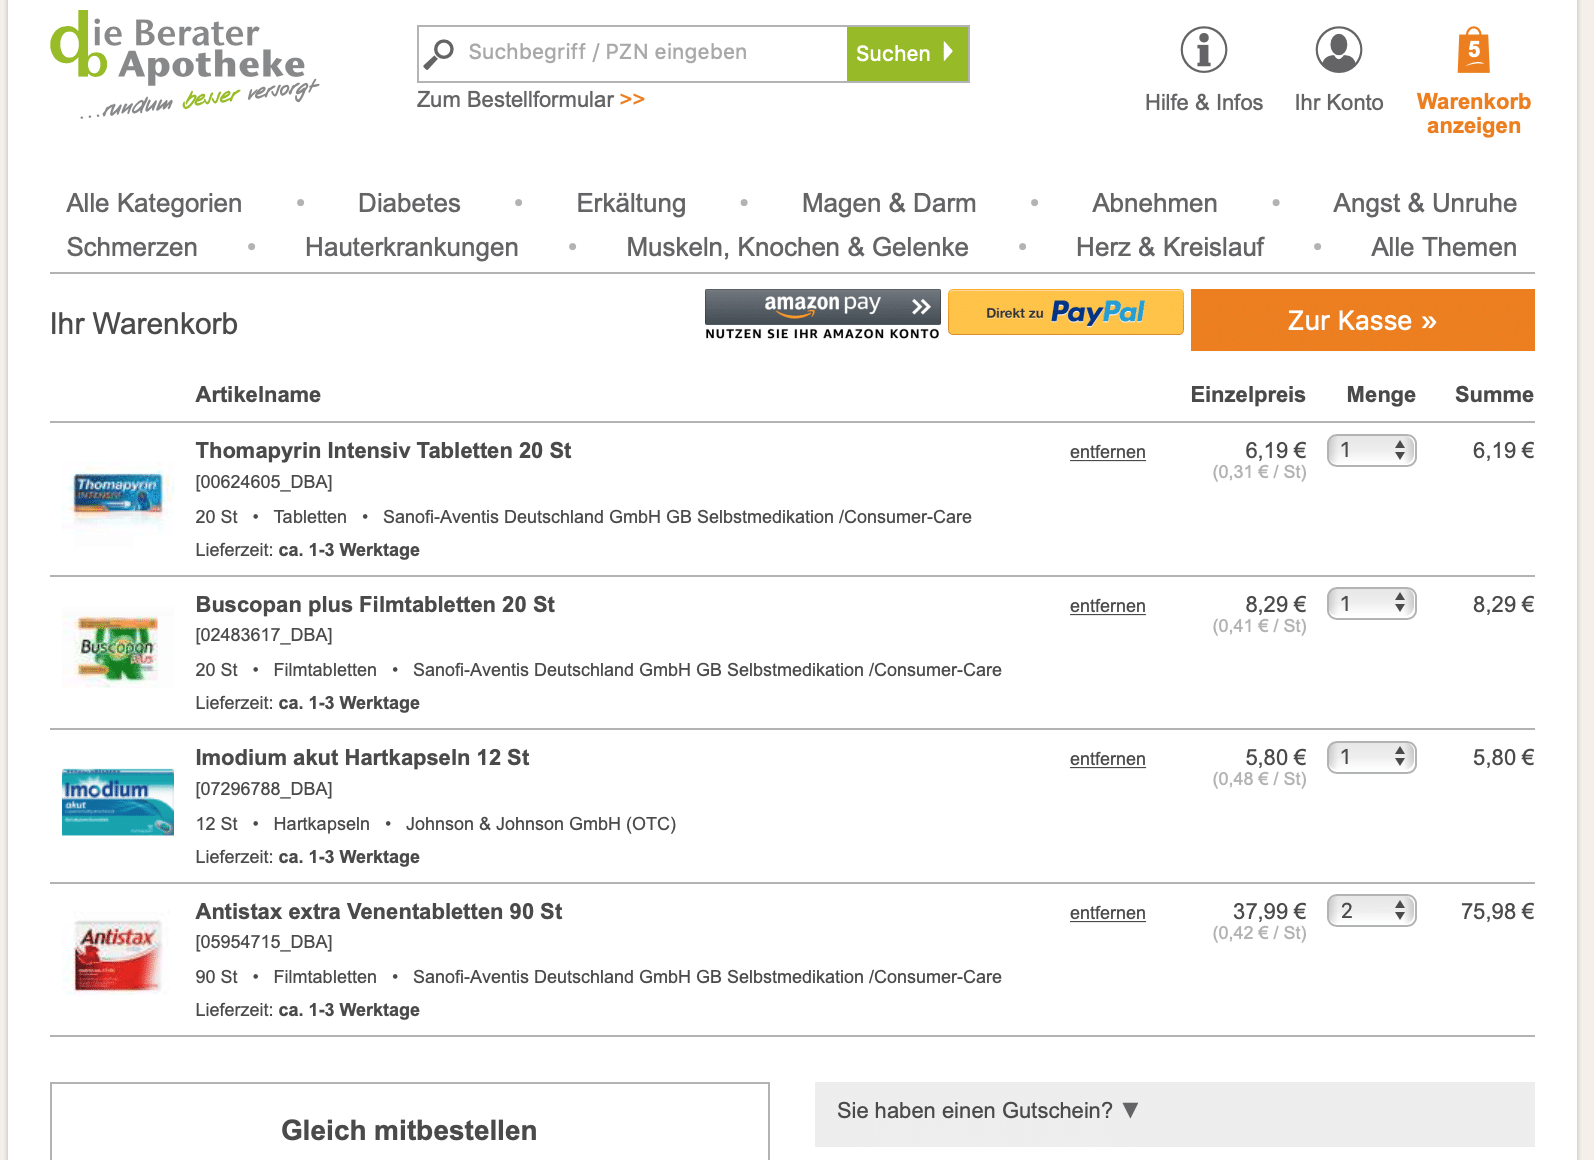Click Johnson & Johnson GmbH (OTC) text

[541, 824]
